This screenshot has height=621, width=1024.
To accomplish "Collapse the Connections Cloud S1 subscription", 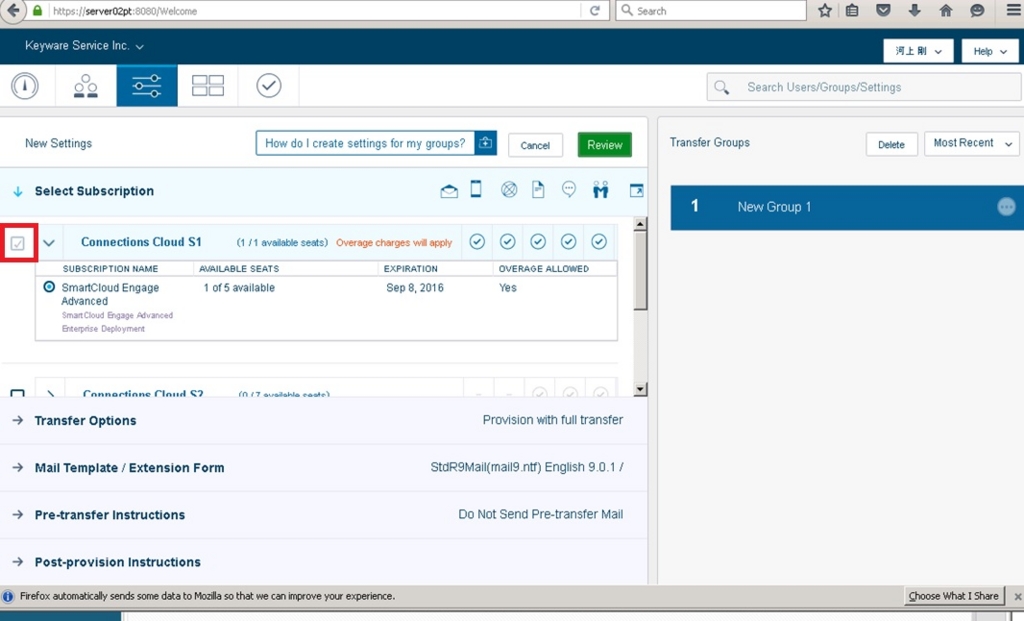I will coord(49,243).
